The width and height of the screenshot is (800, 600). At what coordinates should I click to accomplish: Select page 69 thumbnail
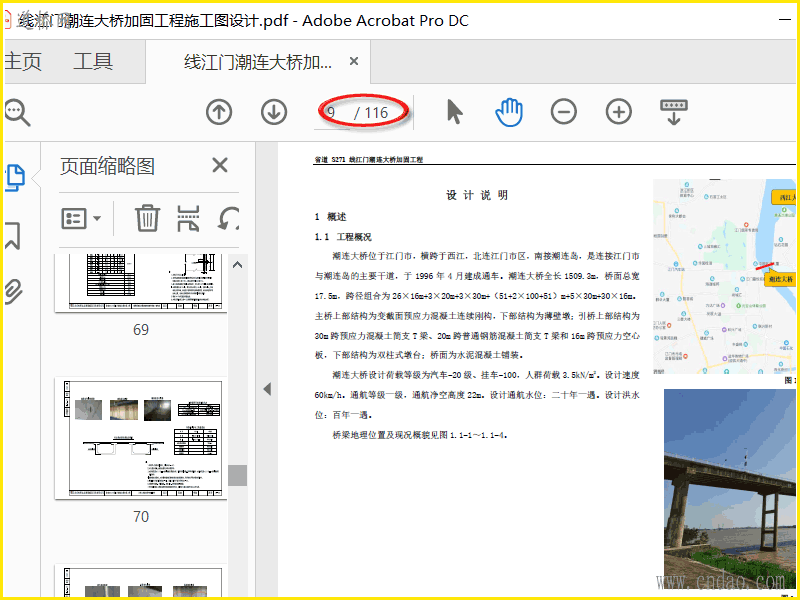click(x=141, y=283)
